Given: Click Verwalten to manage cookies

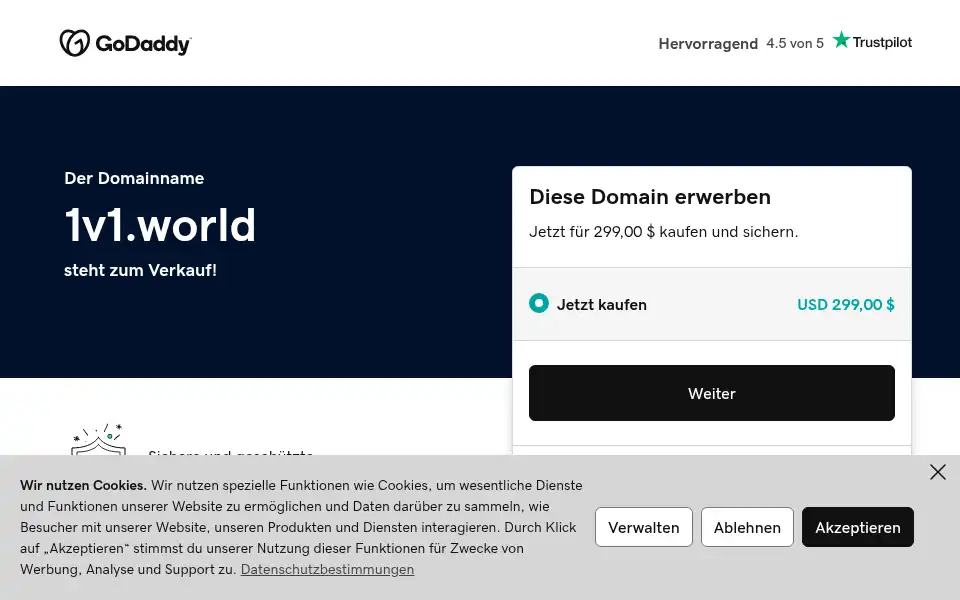Looking at the screenshot, I should click(x=643, y=527).
